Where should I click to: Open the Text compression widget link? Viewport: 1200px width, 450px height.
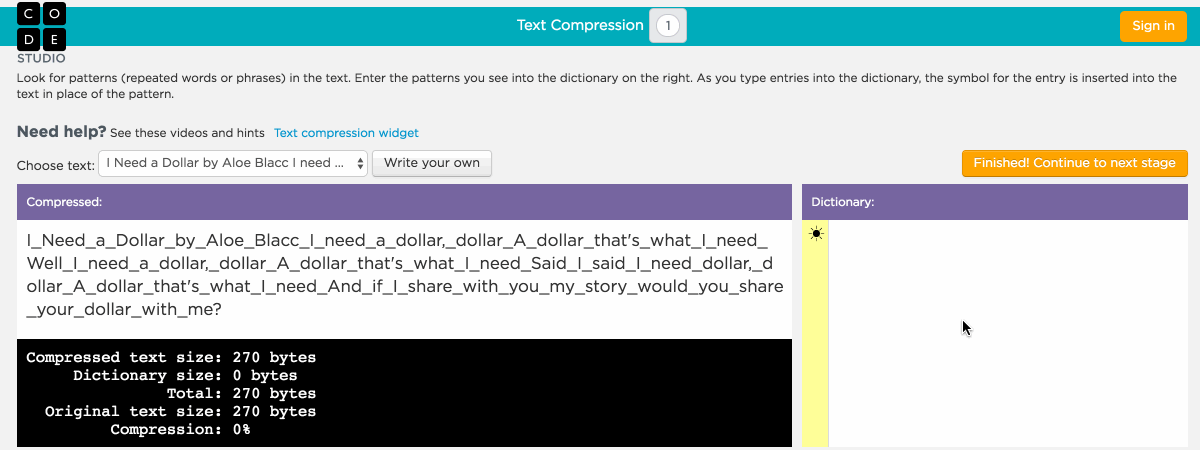[346, 132]
